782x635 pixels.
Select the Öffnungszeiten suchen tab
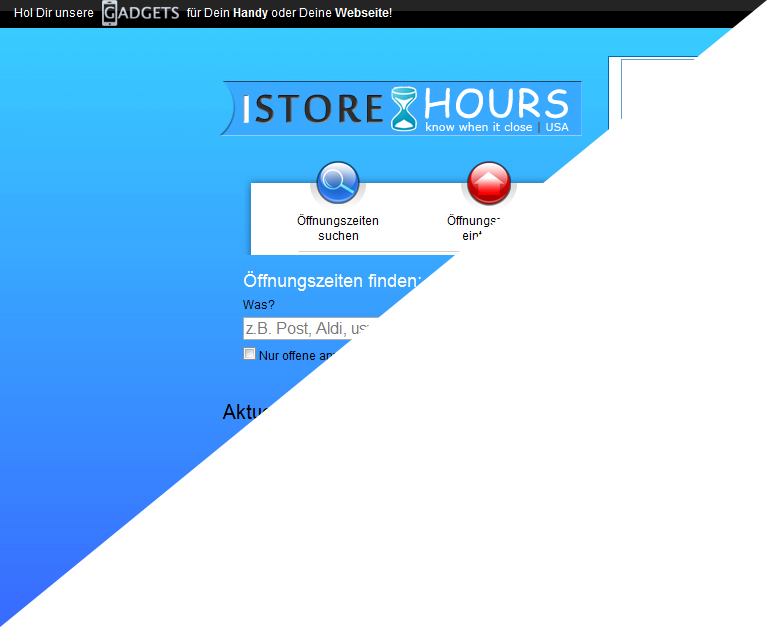[338, 228]
